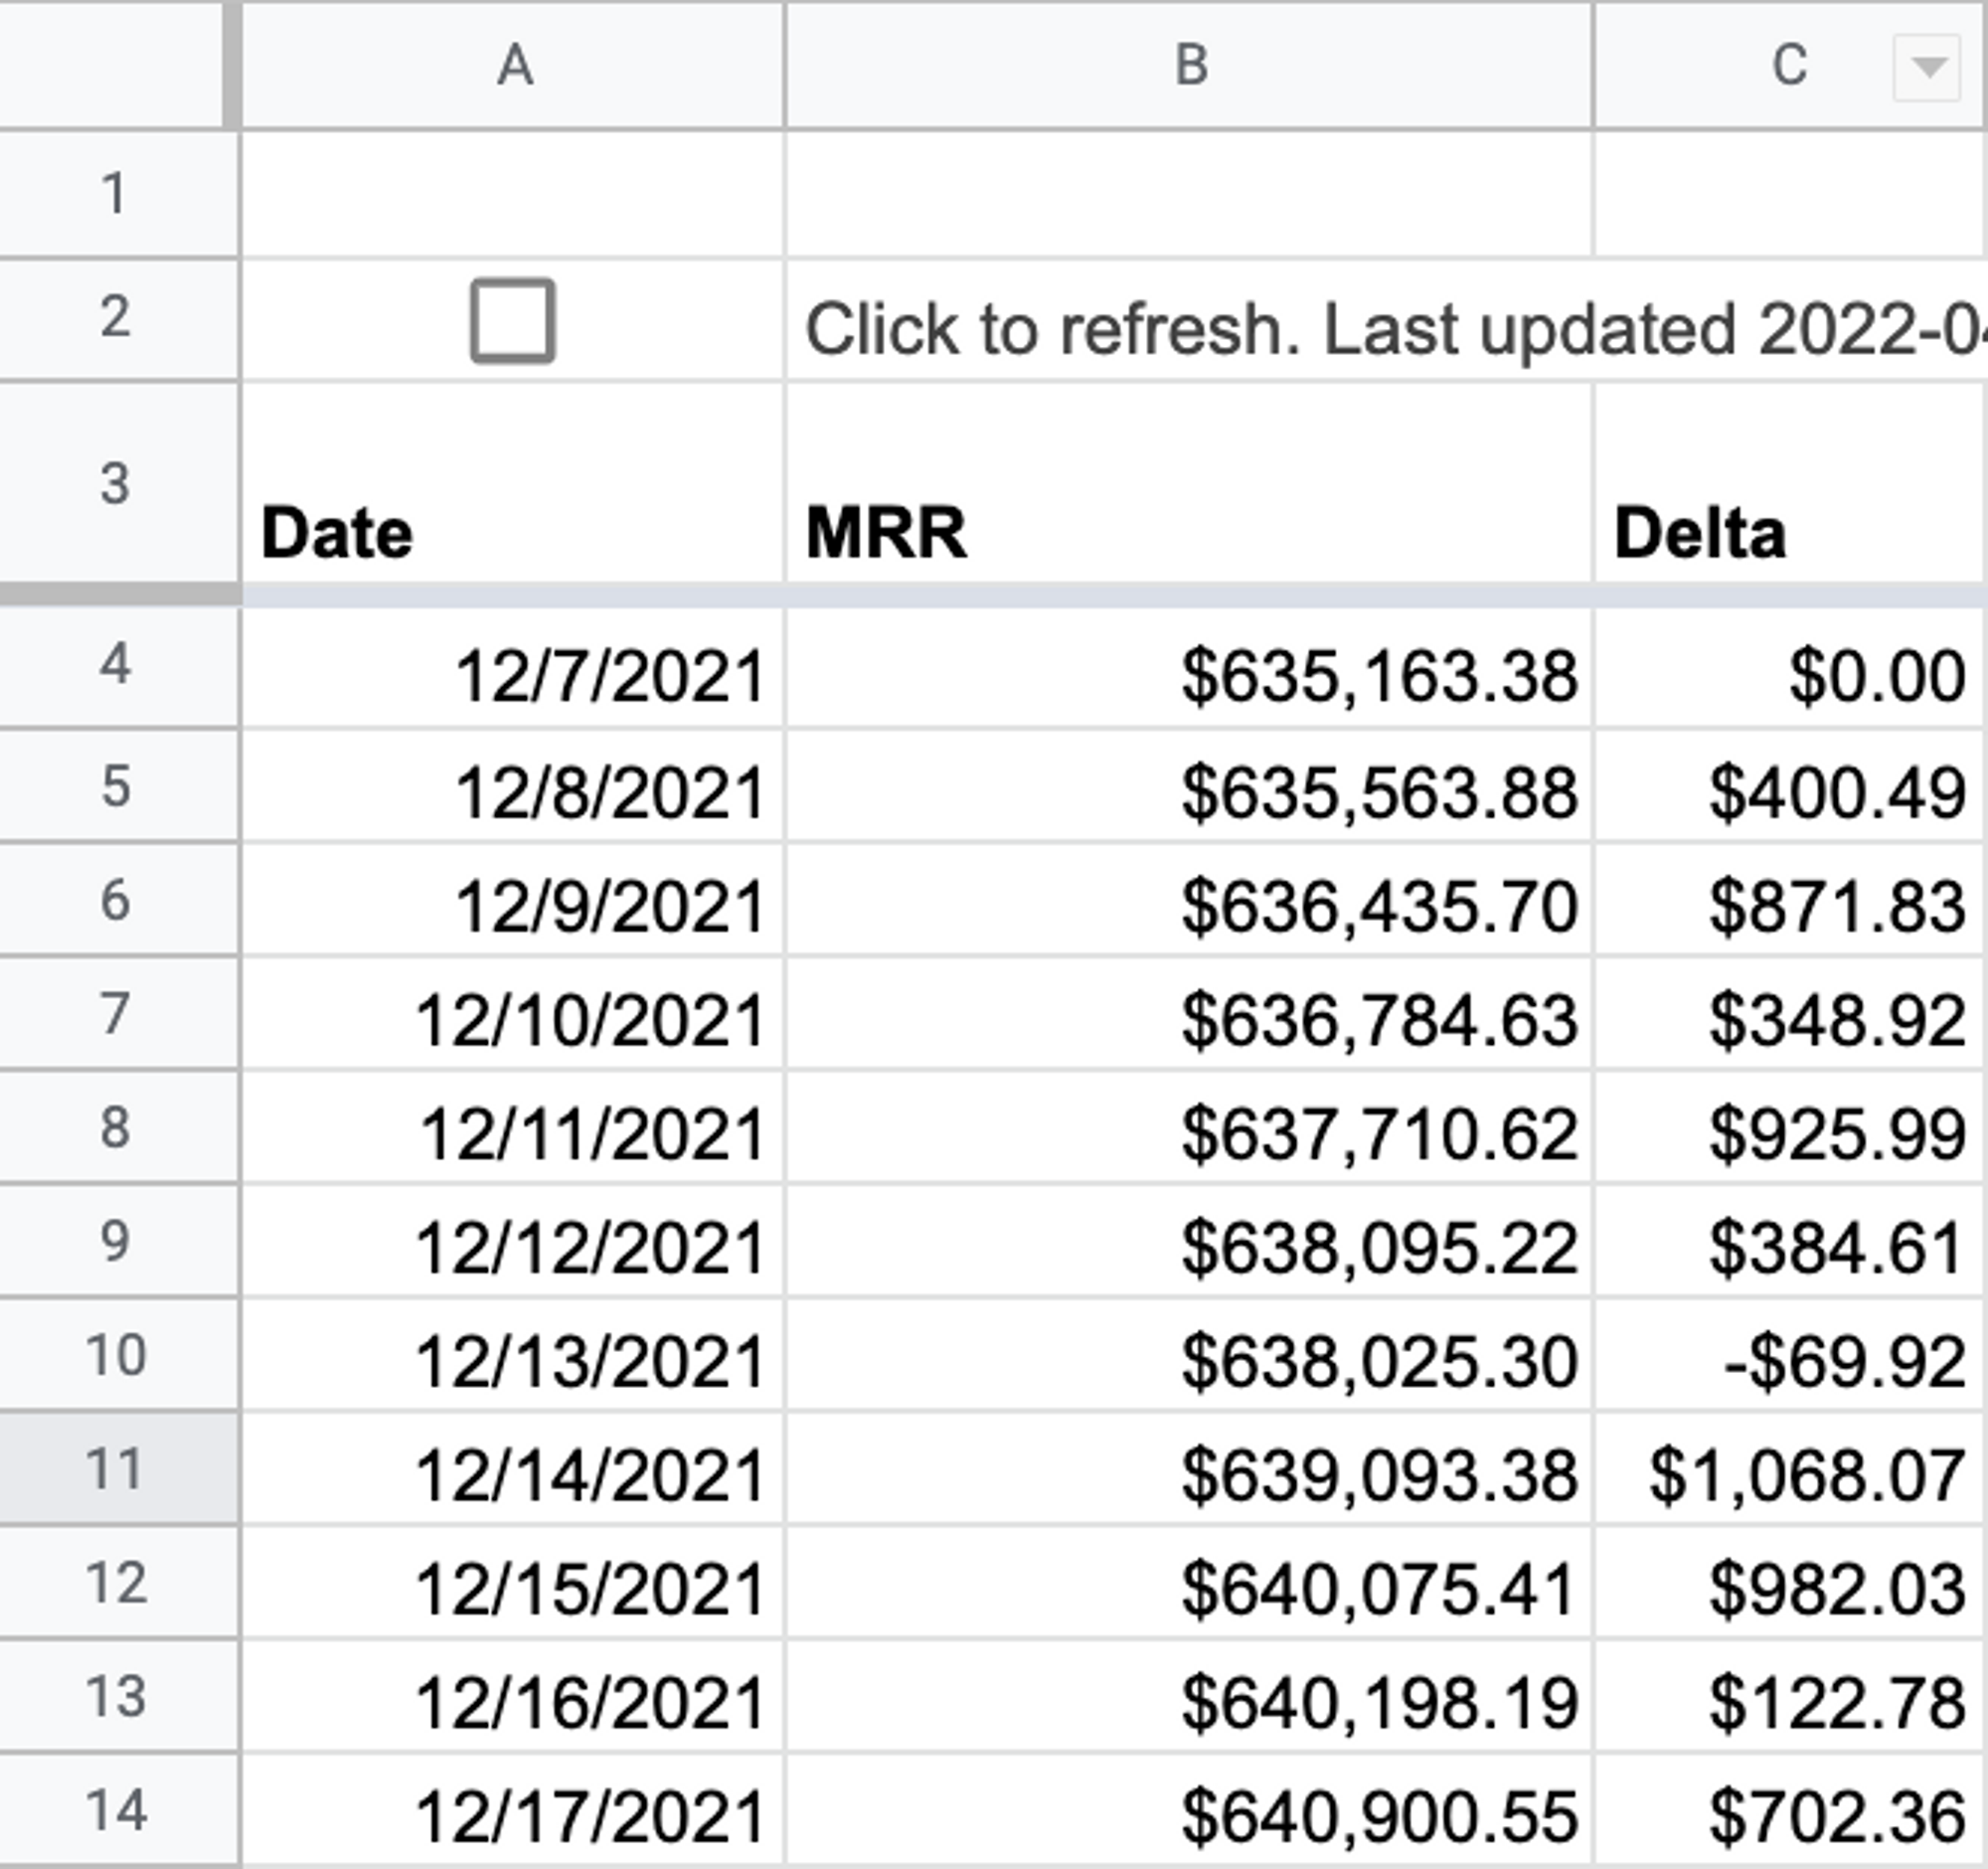
Task: Select the select-all corner box
Action: click(110, 64)
